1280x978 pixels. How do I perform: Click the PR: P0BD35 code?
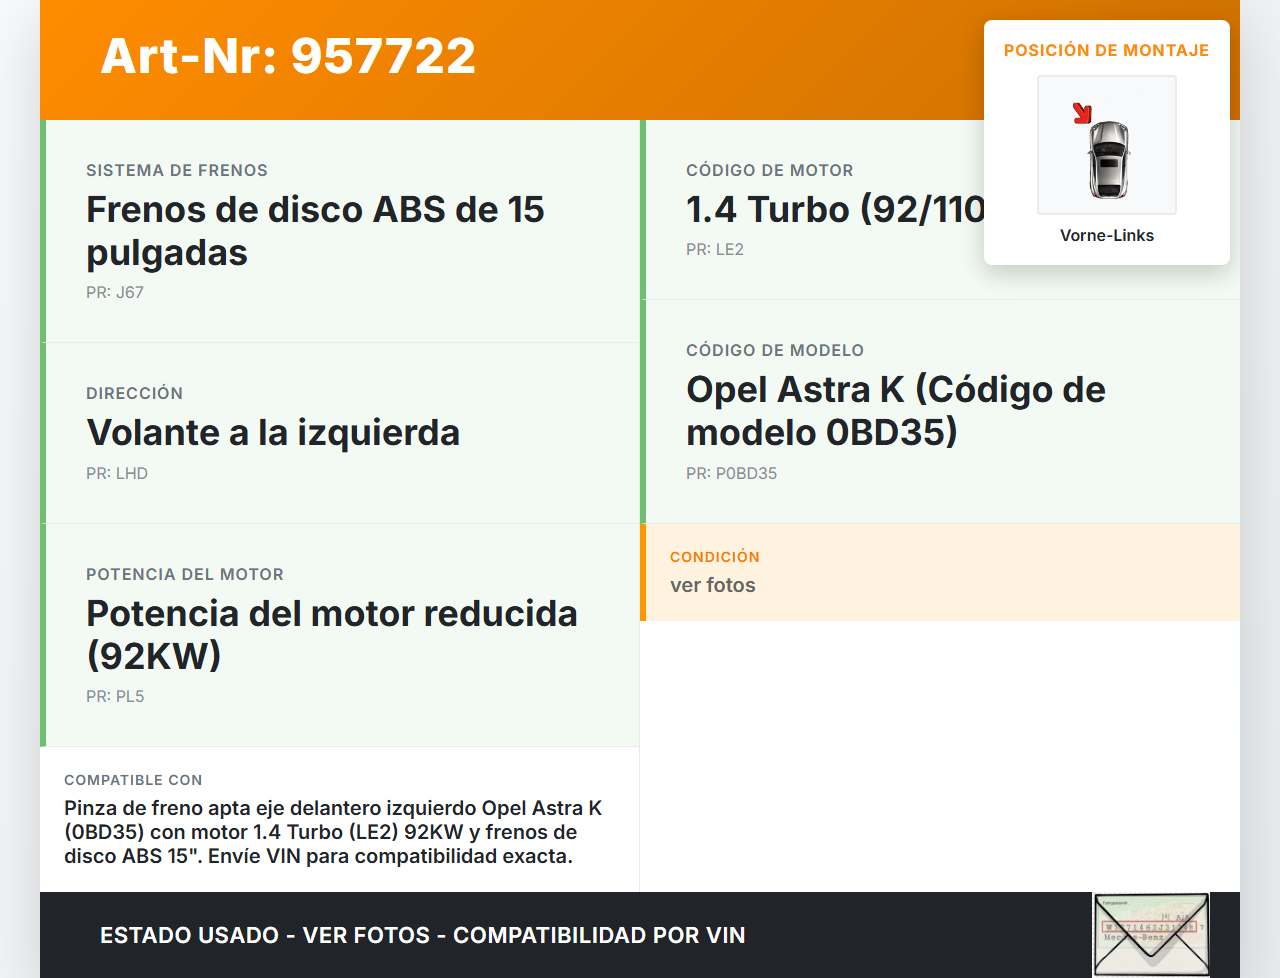pyautogui.click(x=731, y=474)
